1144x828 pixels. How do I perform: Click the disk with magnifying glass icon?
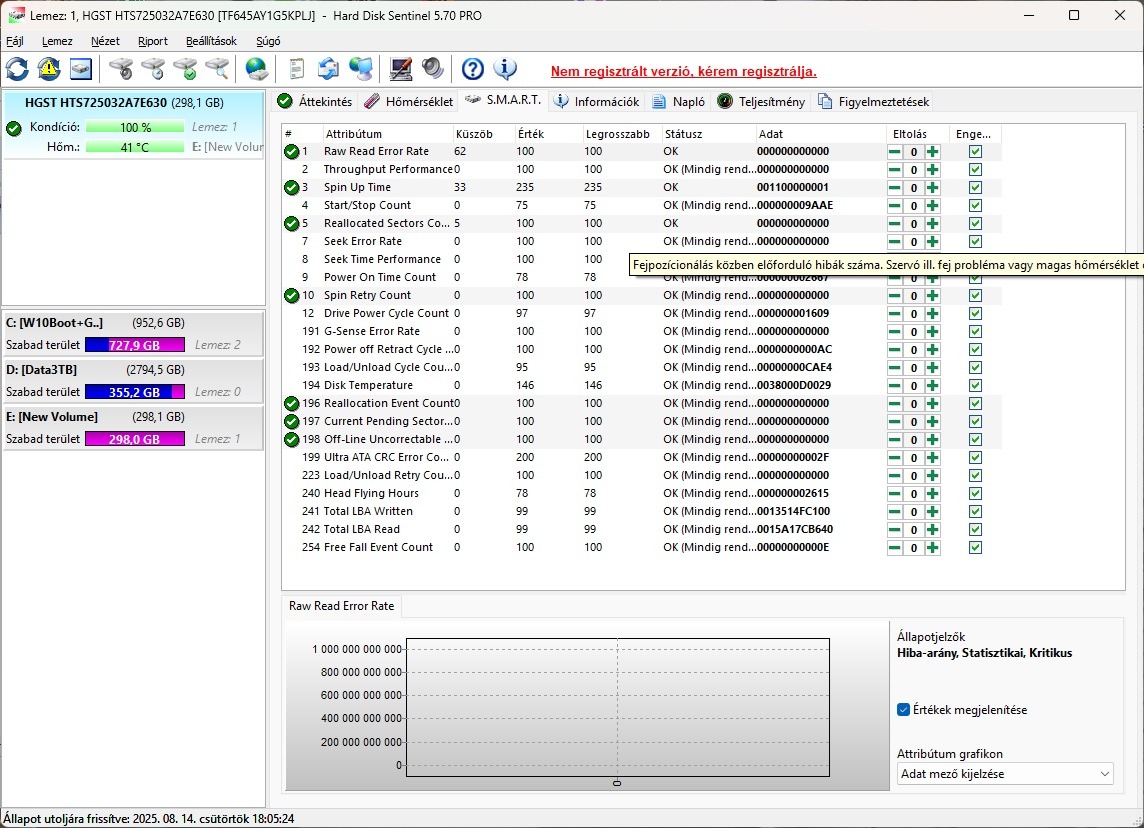coord(217,69)
